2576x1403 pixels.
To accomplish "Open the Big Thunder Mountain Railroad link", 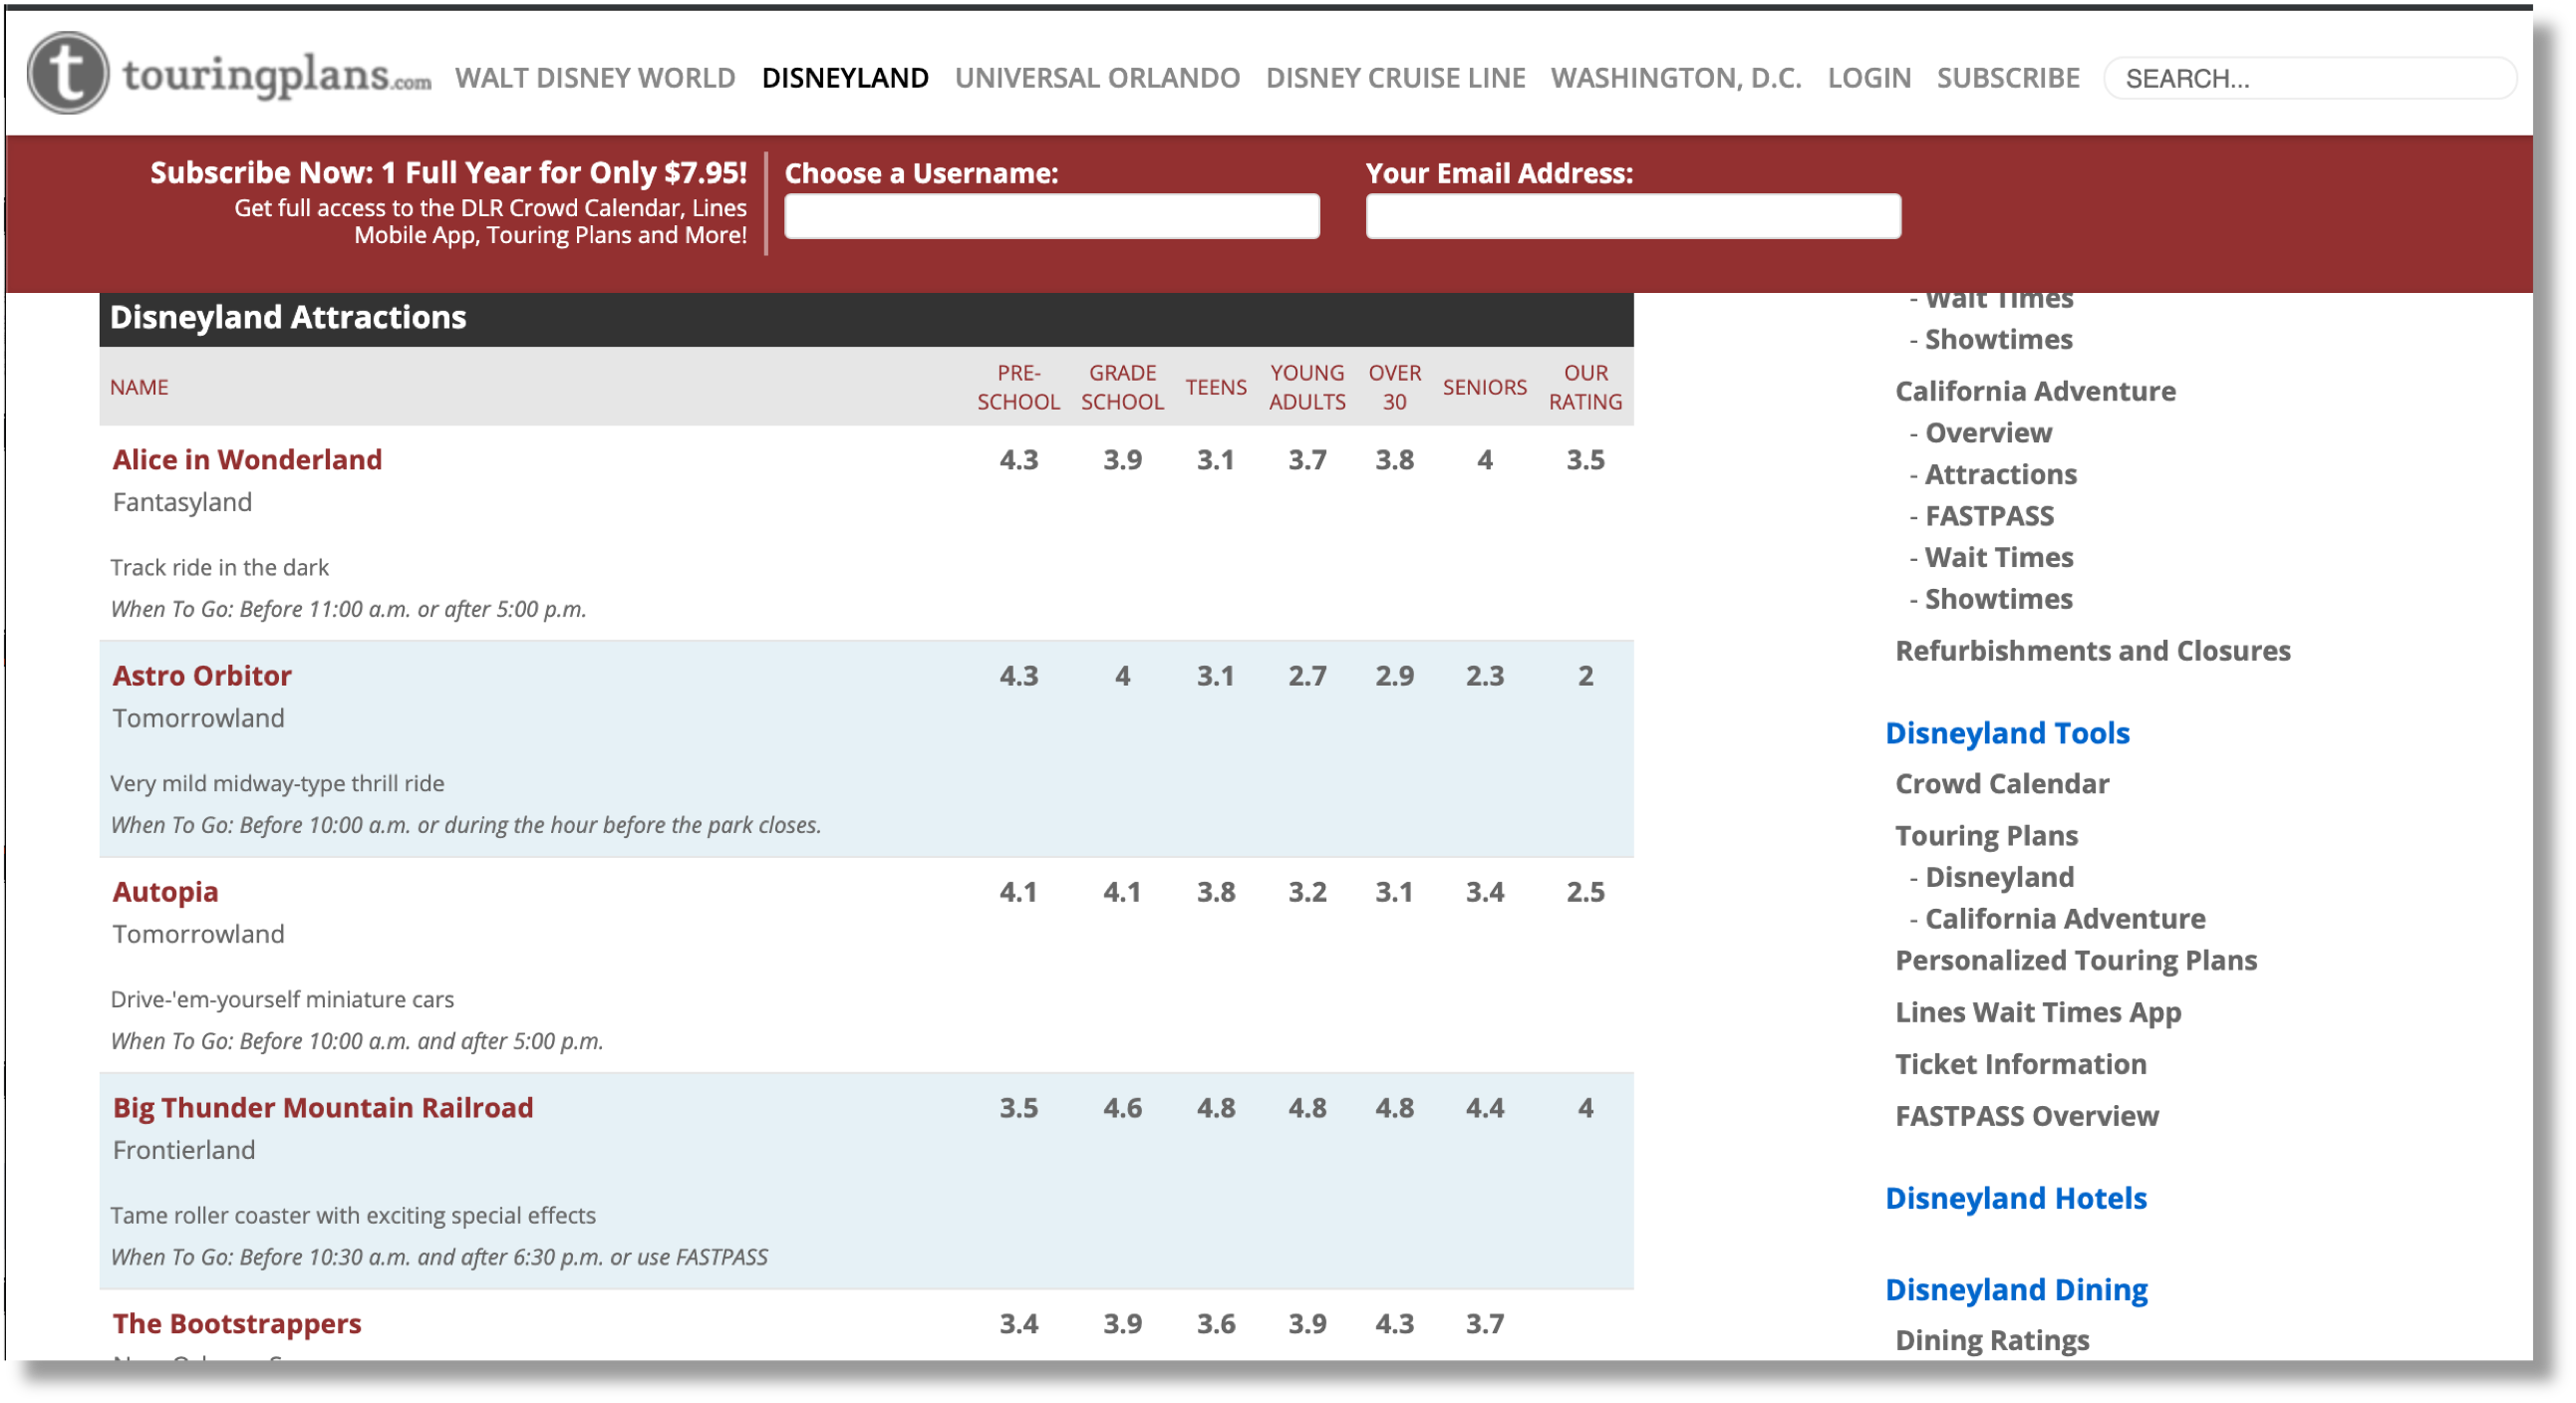I will pos(322,1107).
